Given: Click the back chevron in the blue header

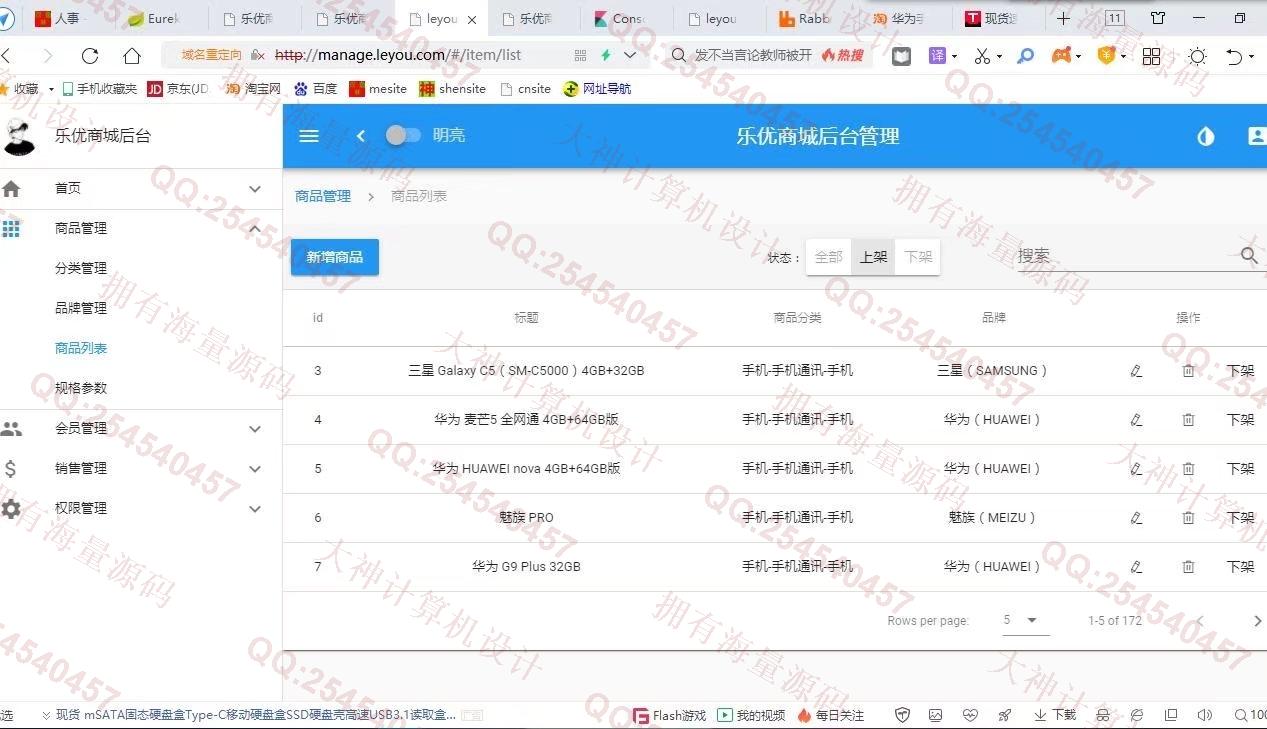Looking at the screenshot, I should [361, 136].
